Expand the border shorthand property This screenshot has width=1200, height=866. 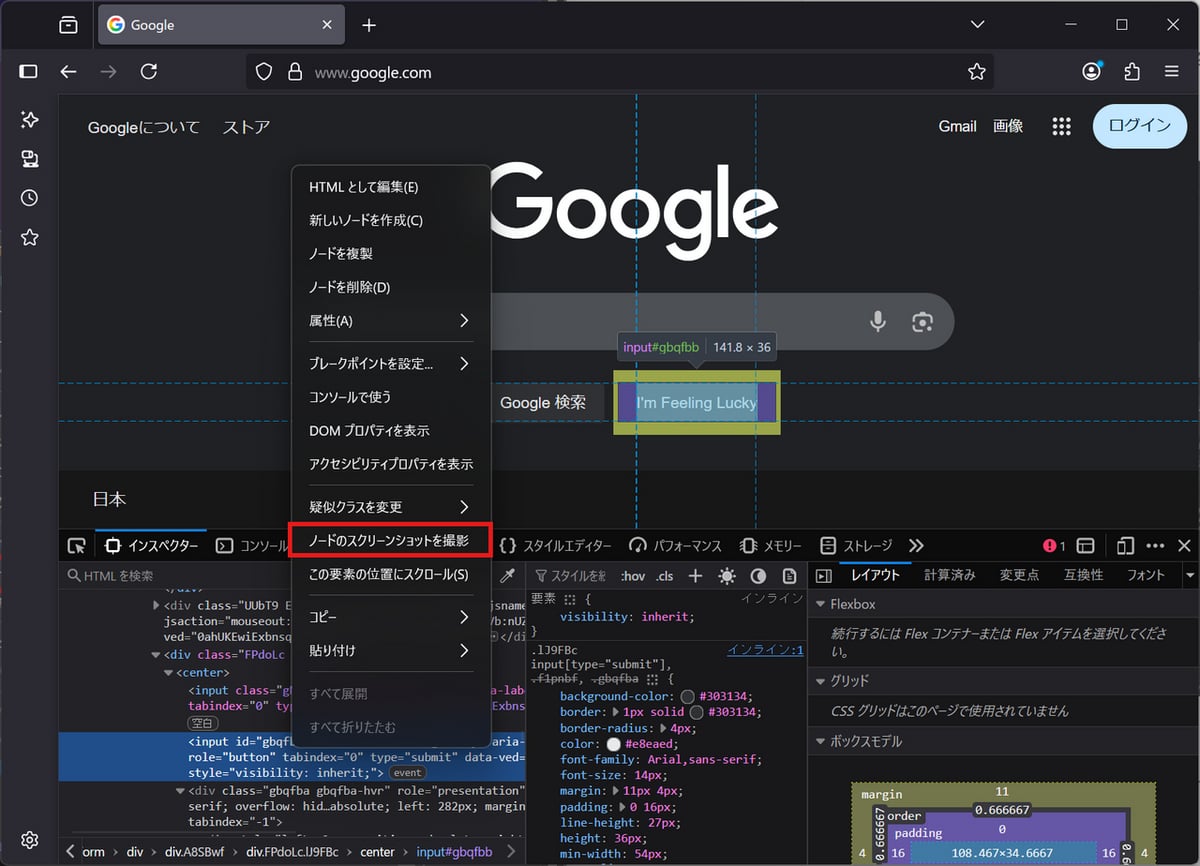click(x=616, y=712)
